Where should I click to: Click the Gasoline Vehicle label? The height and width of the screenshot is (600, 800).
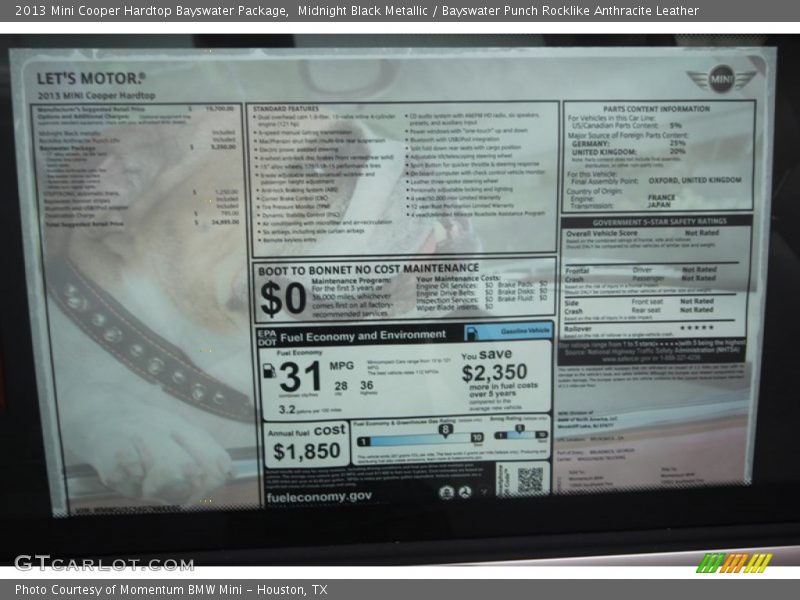[x=525, y=331]
